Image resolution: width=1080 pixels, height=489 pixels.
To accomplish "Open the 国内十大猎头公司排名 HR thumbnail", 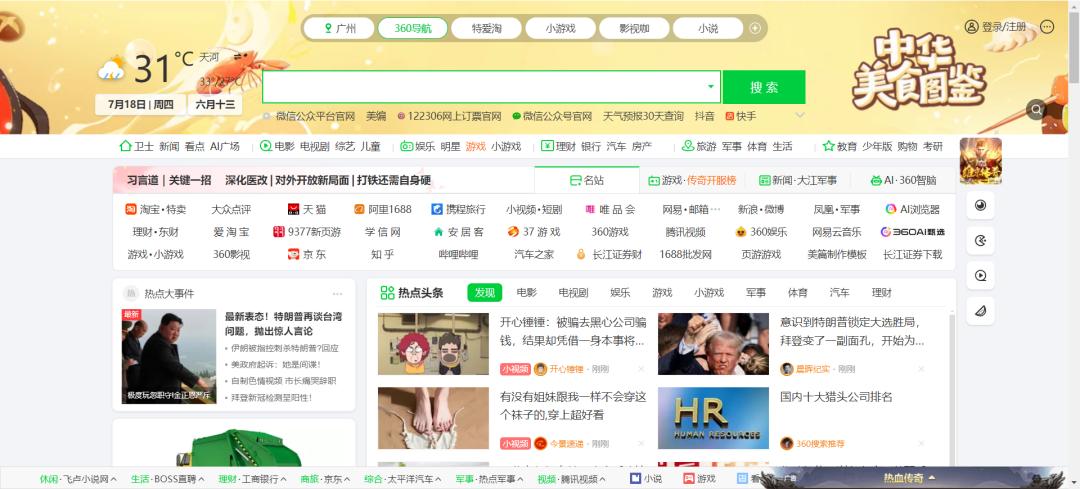I will coord(713,418).
